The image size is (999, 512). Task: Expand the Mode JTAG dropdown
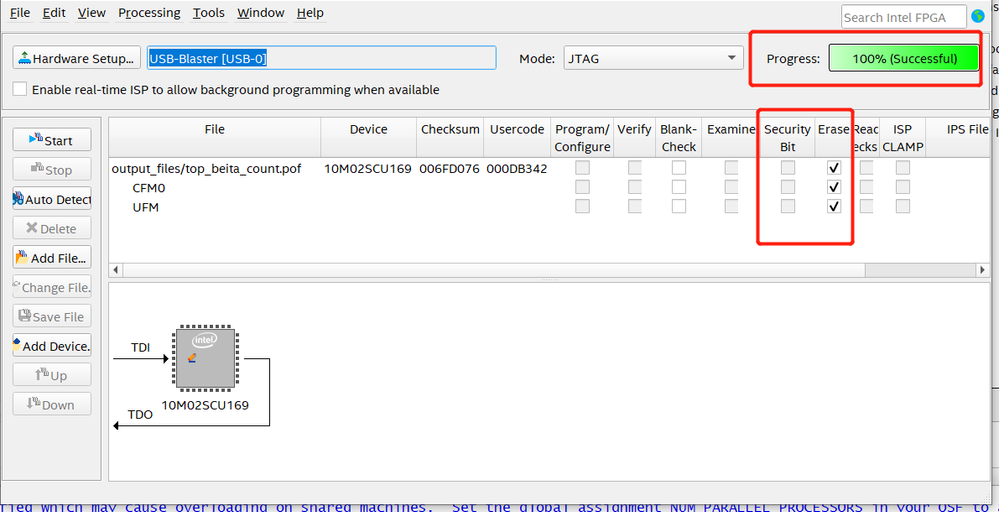[653, 59]
